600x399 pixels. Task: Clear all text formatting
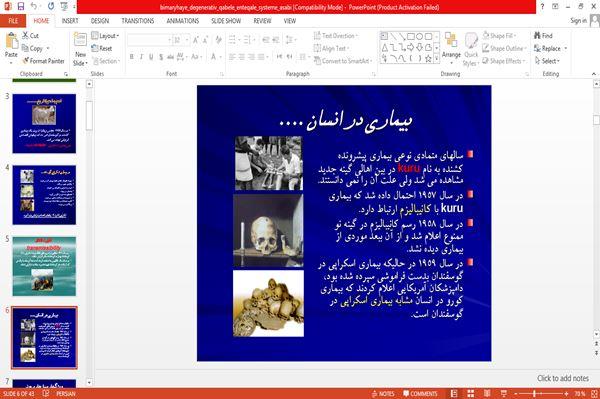[x=218, y=40]
